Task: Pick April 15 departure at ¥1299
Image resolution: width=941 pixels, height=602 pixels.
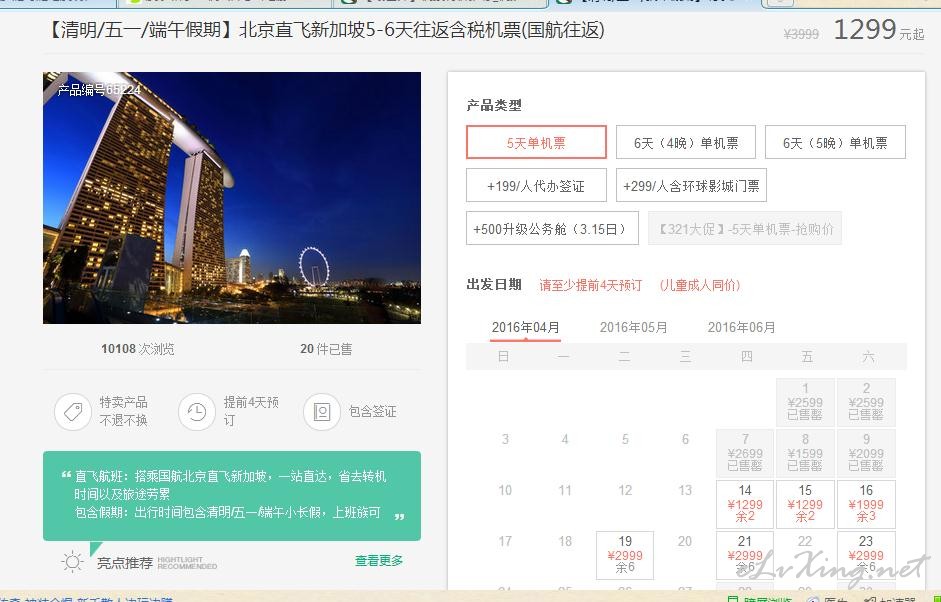Action: click(805, 504)
